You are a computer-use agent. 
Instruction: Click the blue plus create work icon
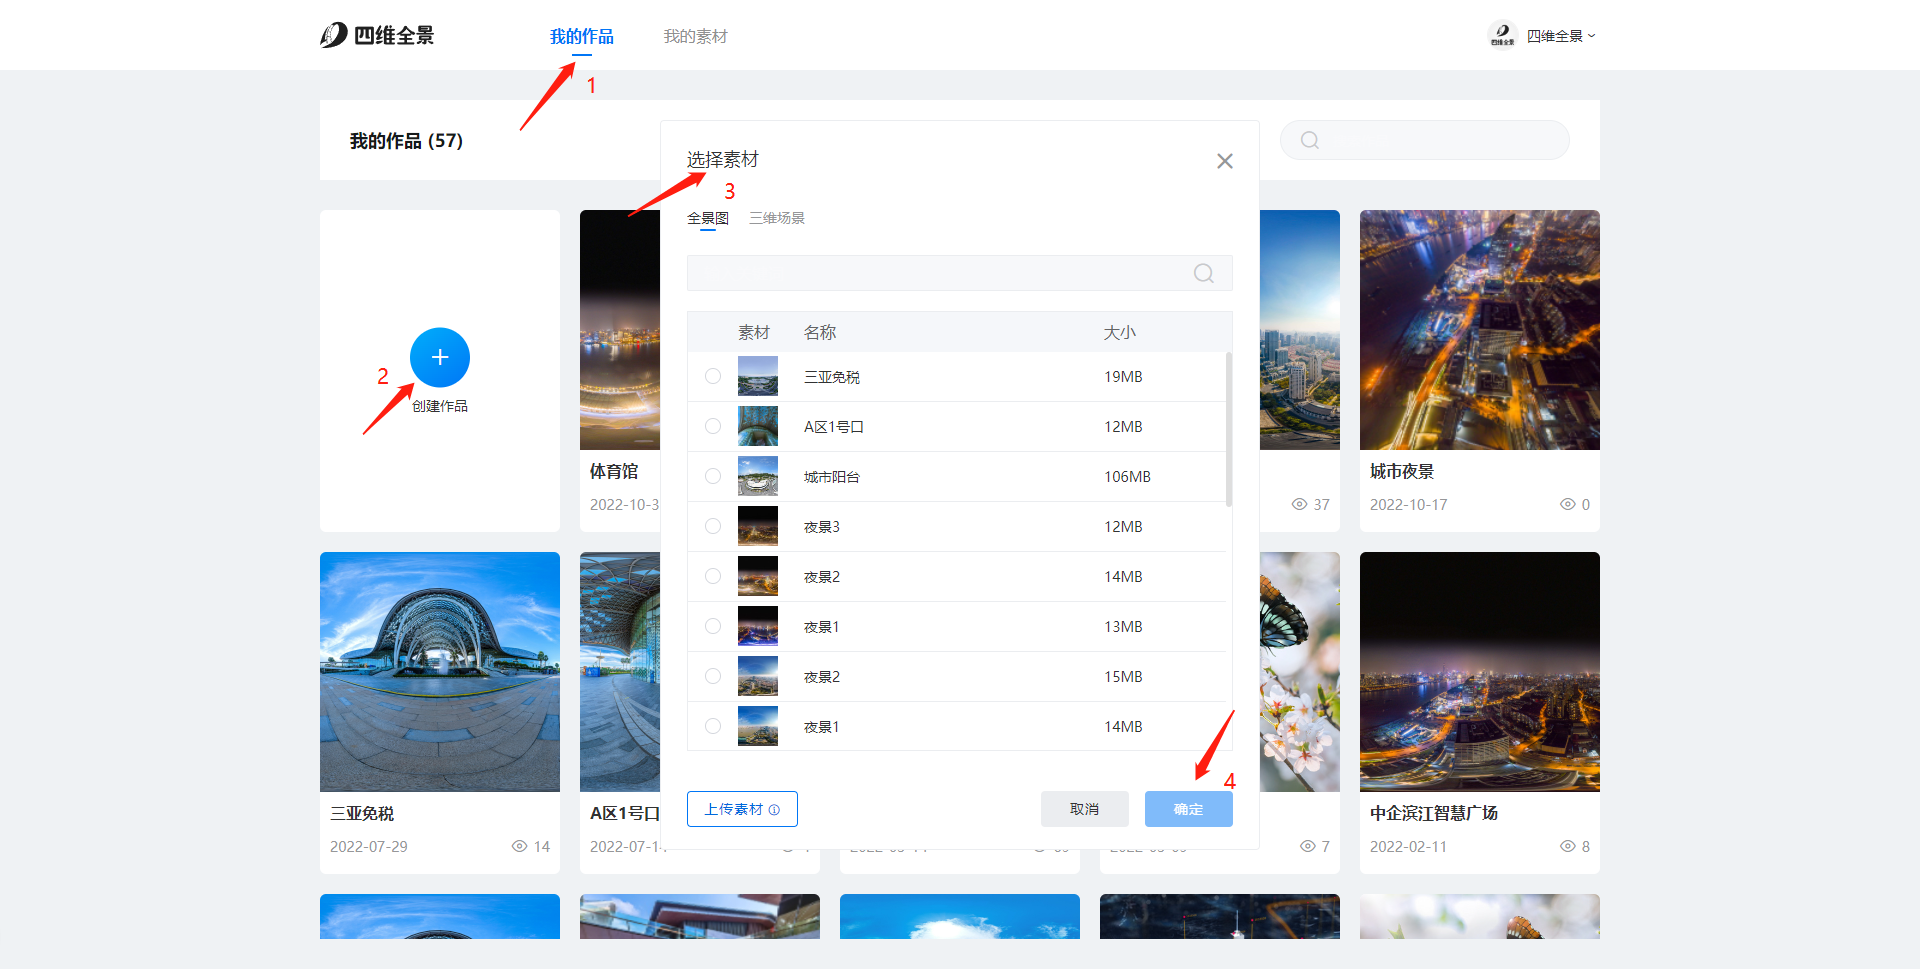(439, 358)
